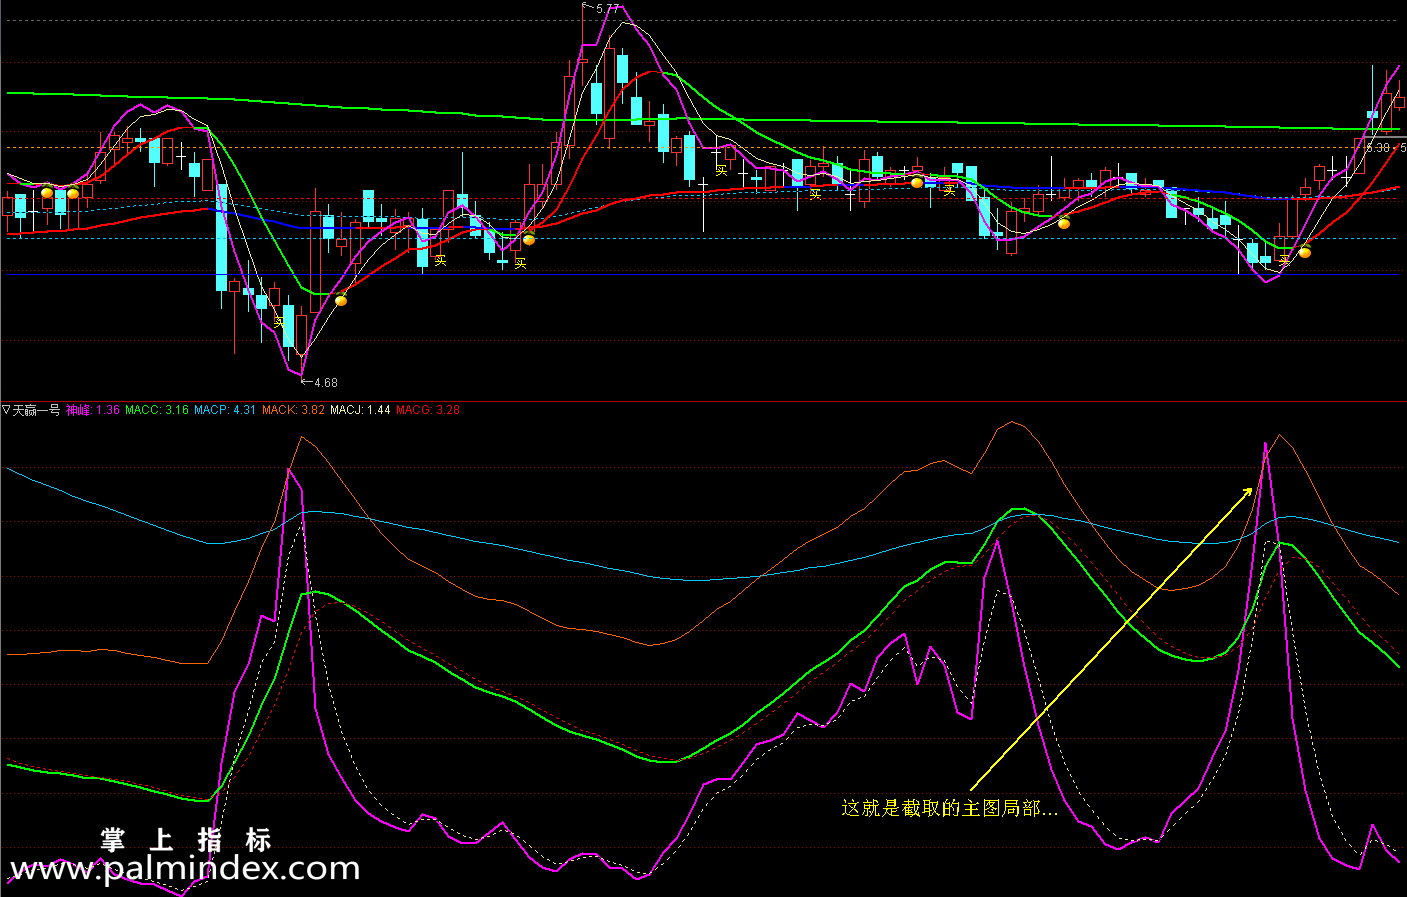Select the red MACG: 3.28 value
This screenshot has width=1407, height=897.
pos(428,410)
